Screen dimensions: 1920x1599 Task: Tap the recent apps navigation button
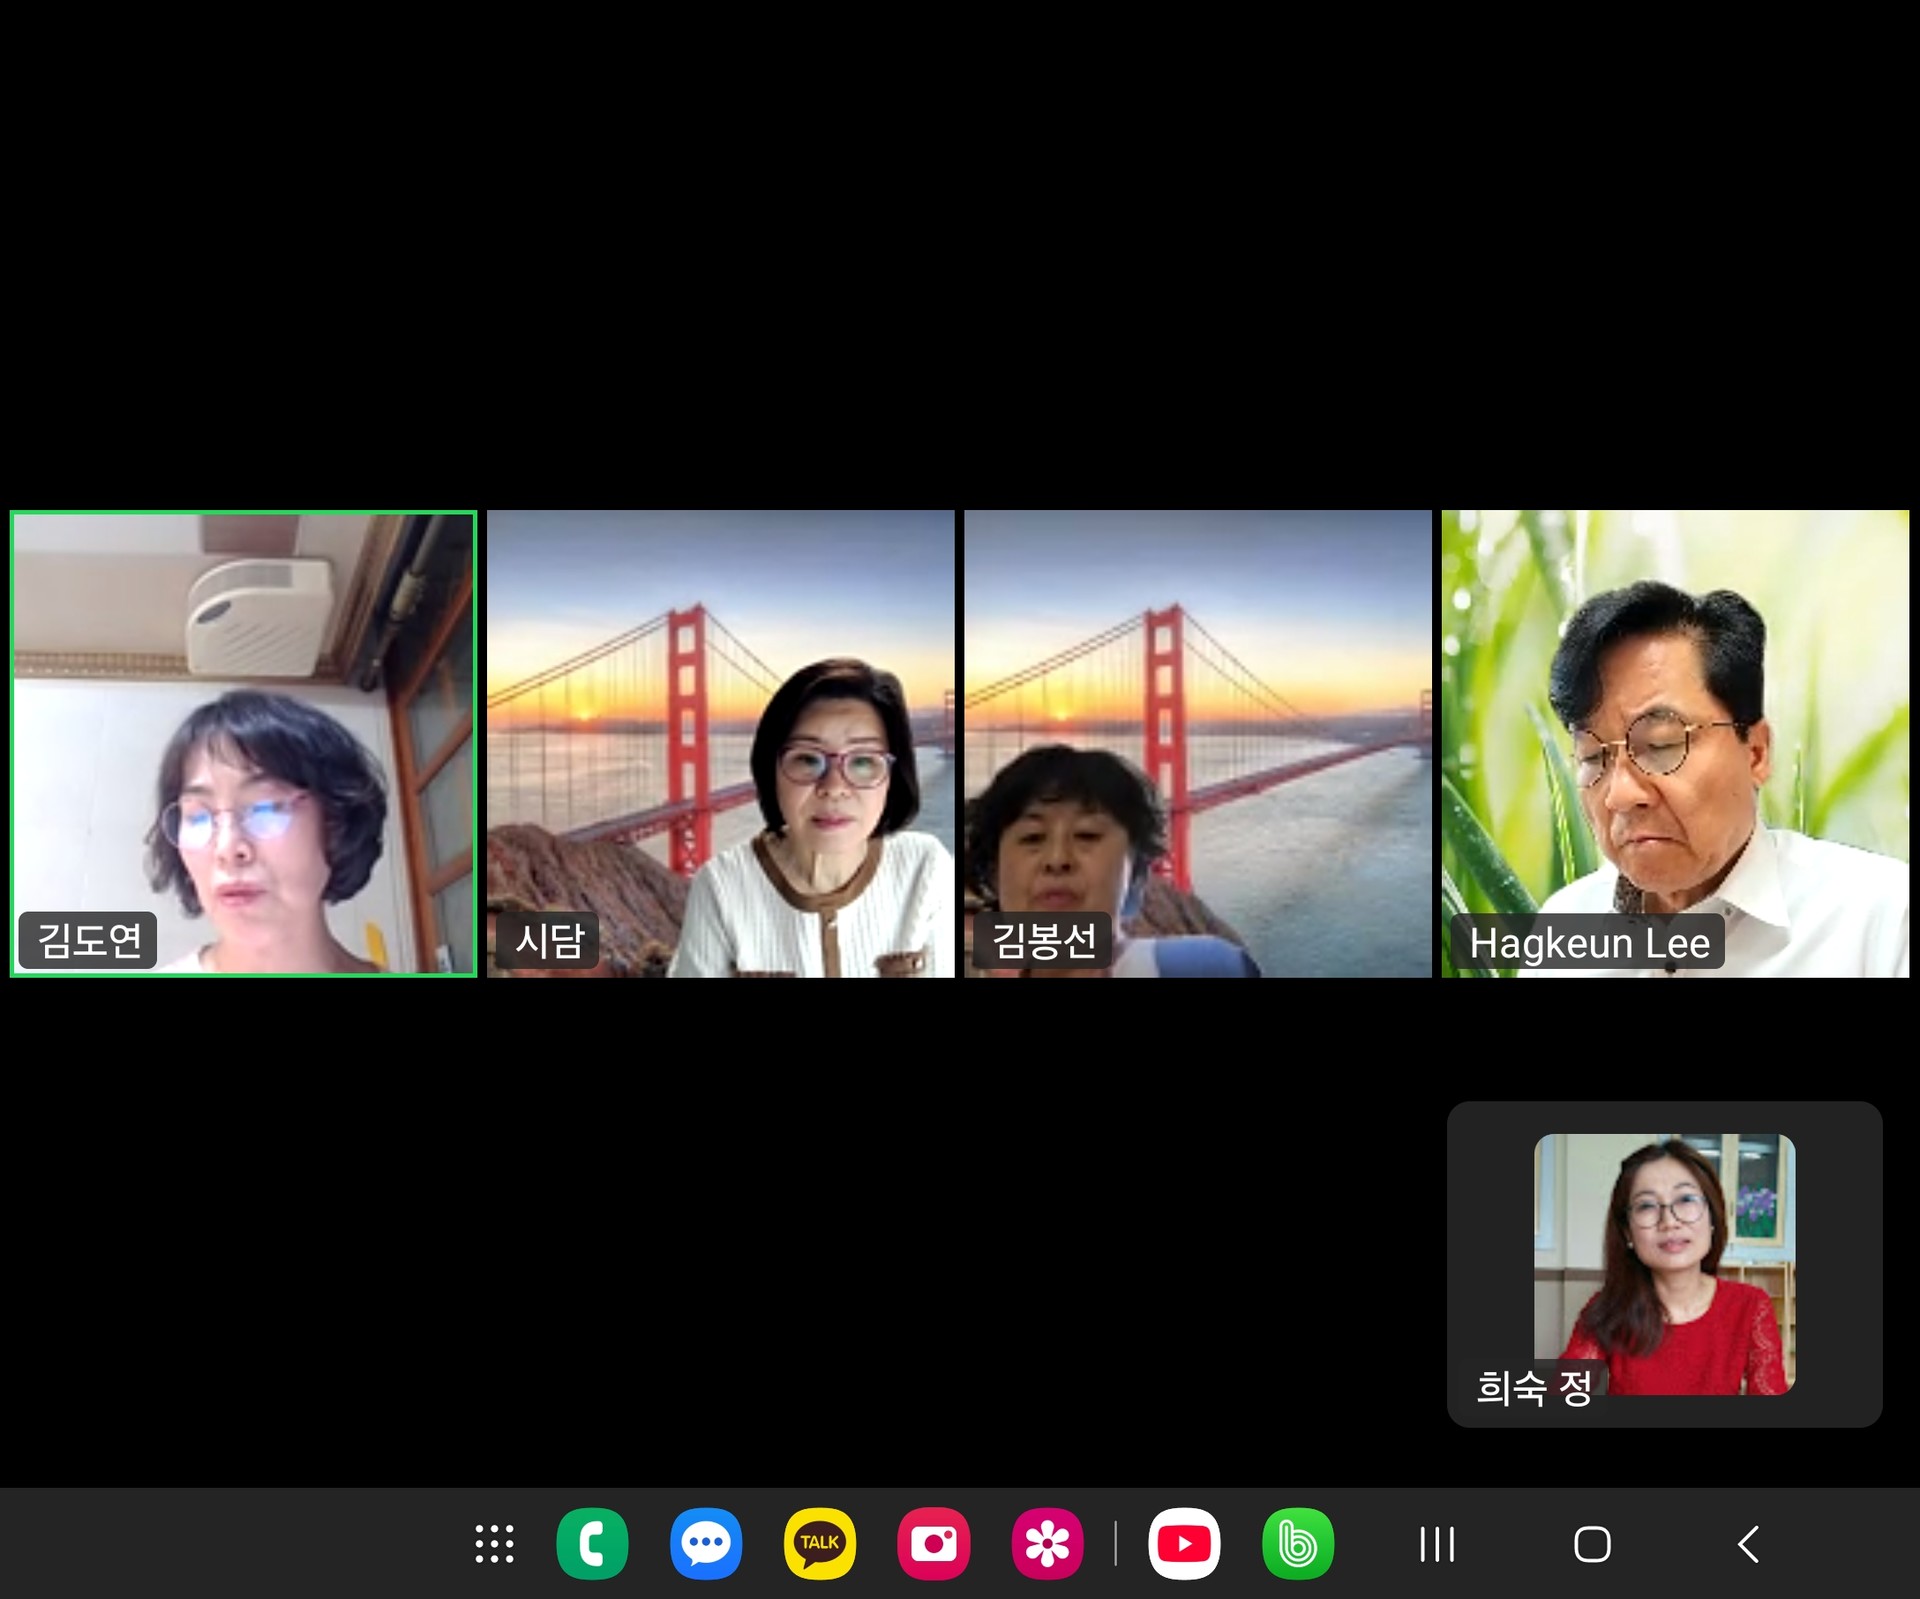click(1437, 1544)
